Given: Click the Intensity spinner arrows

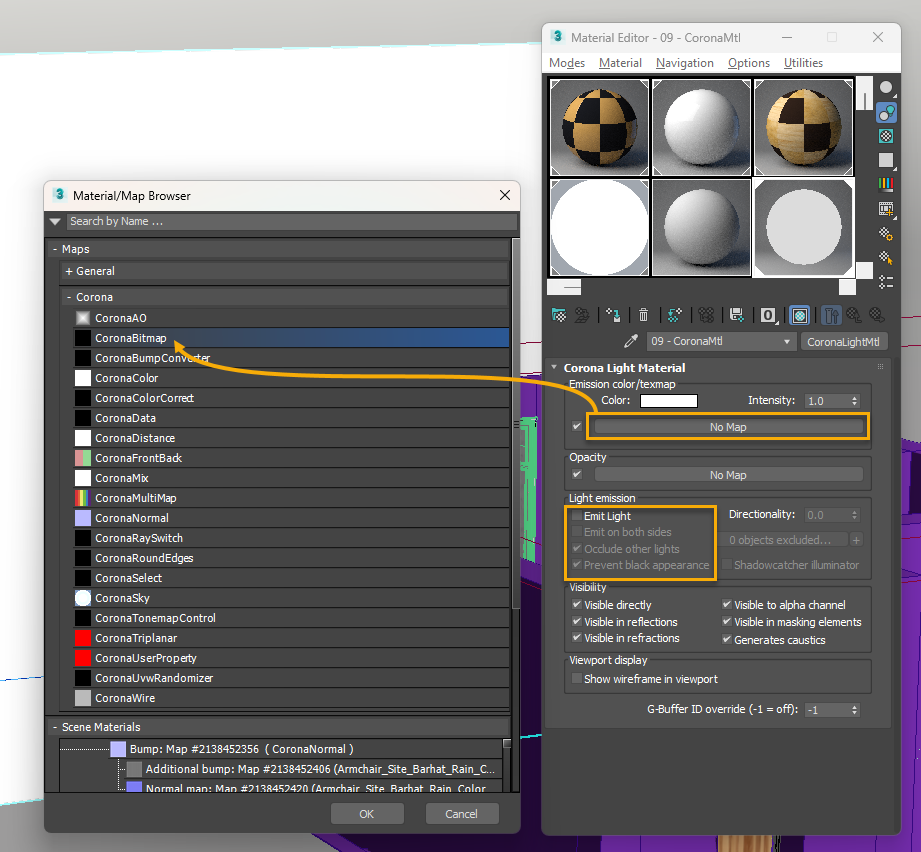Looking at the screenshot, I should click(x=855, y=401).
